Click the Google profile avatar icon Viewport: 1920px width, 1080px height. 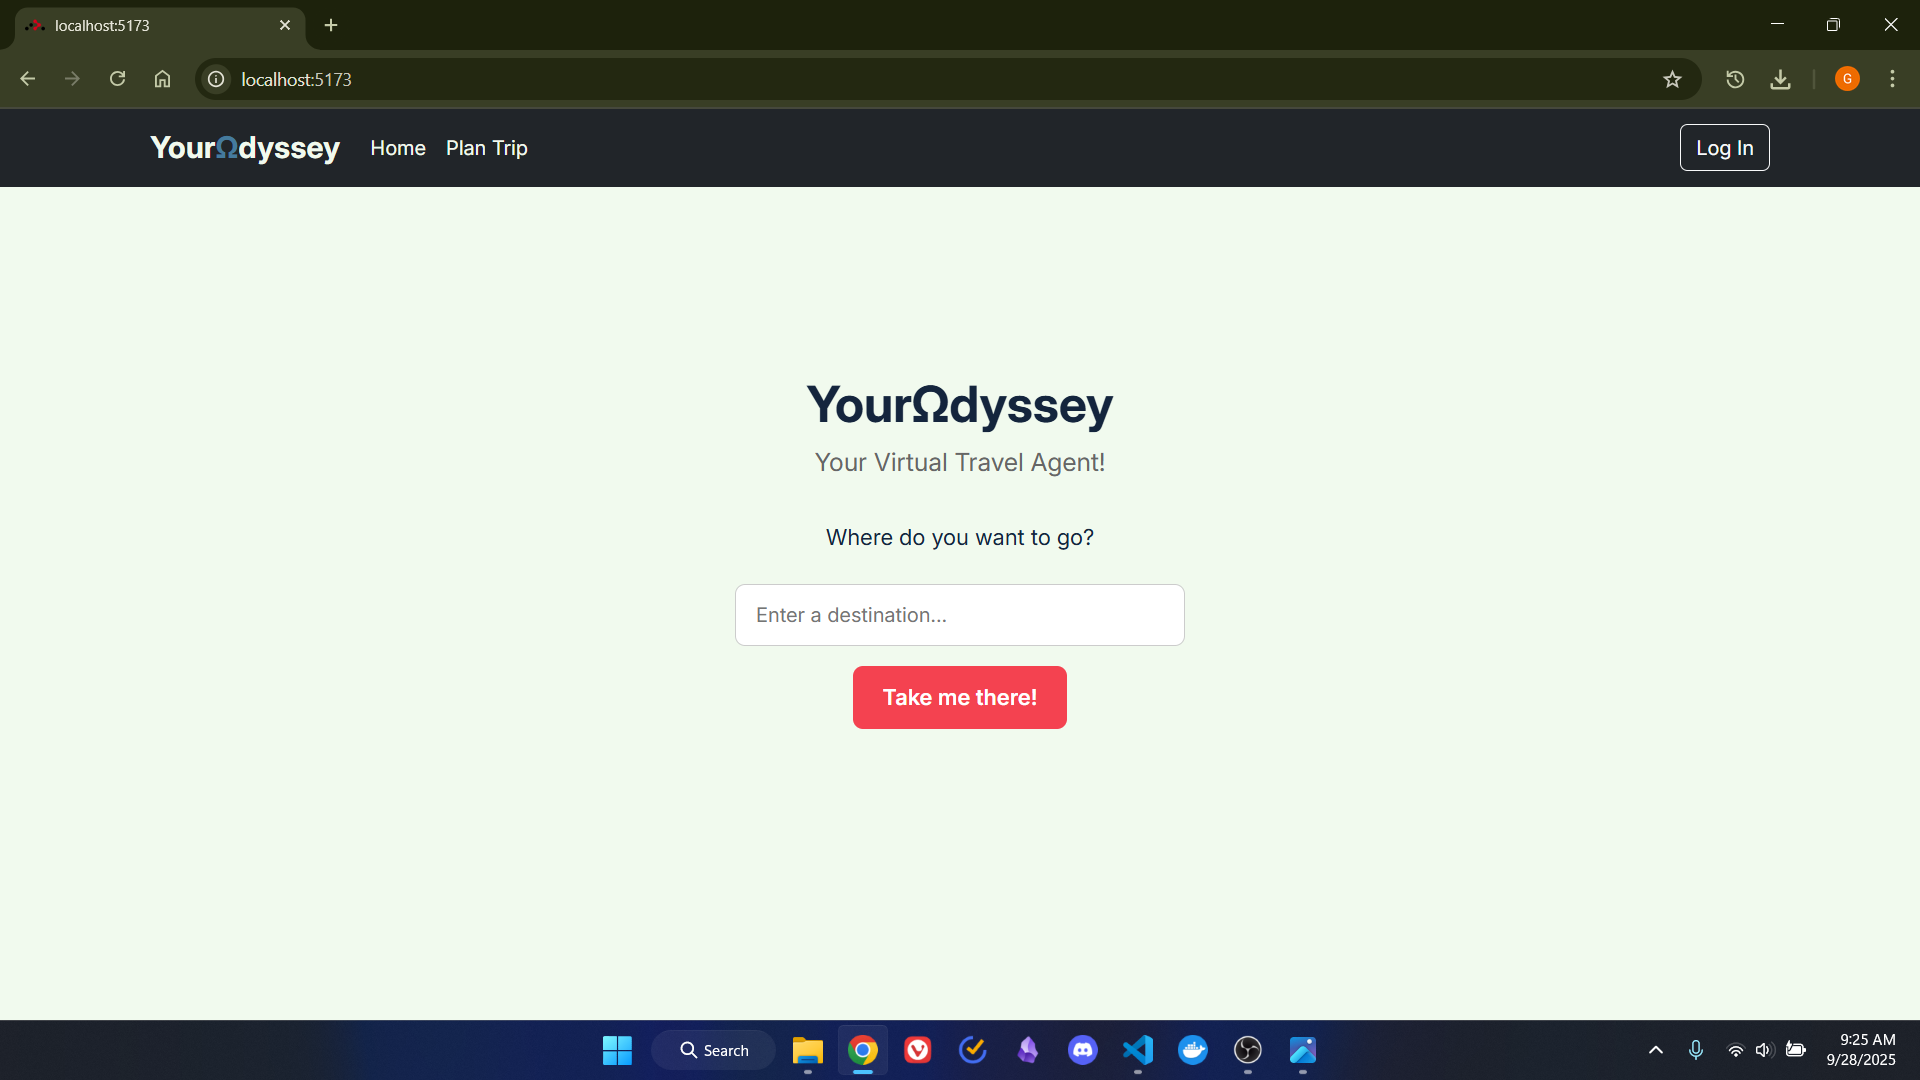[x=1847, y=79]
